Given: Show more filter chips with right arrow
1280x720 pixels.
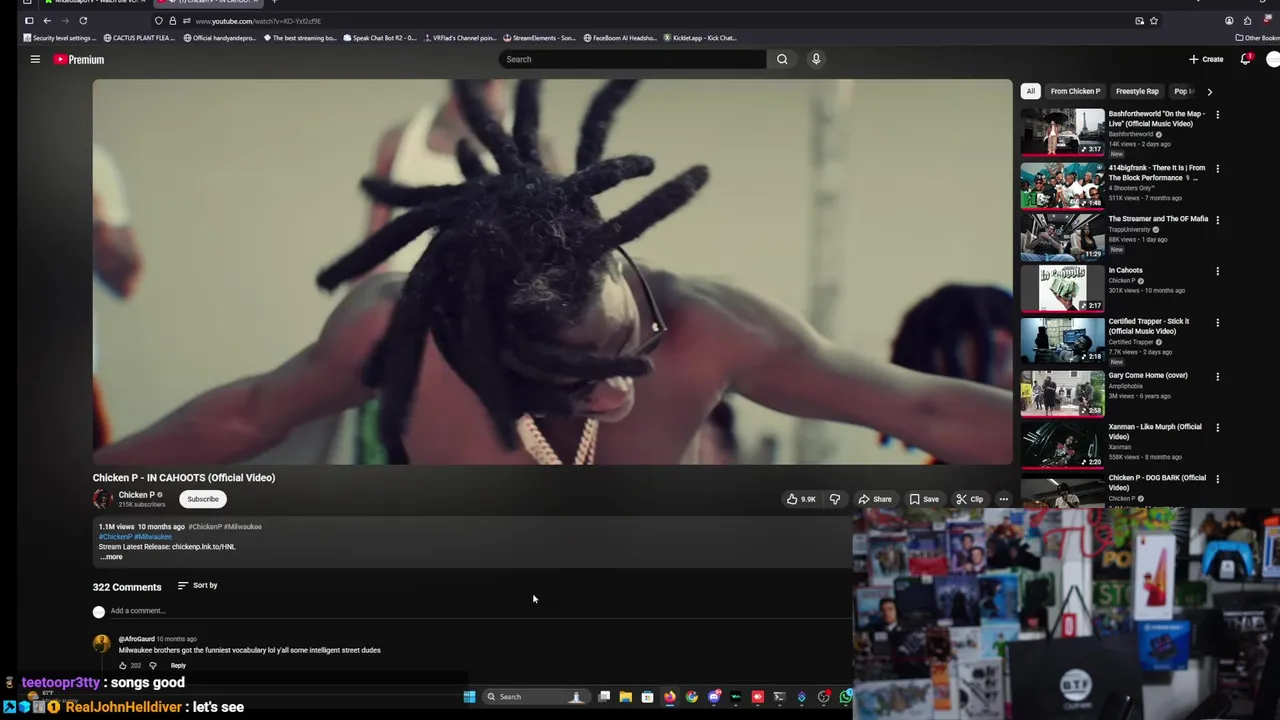Looking at the screenshot, I should pyautogui.click(x=1209, y=91).
